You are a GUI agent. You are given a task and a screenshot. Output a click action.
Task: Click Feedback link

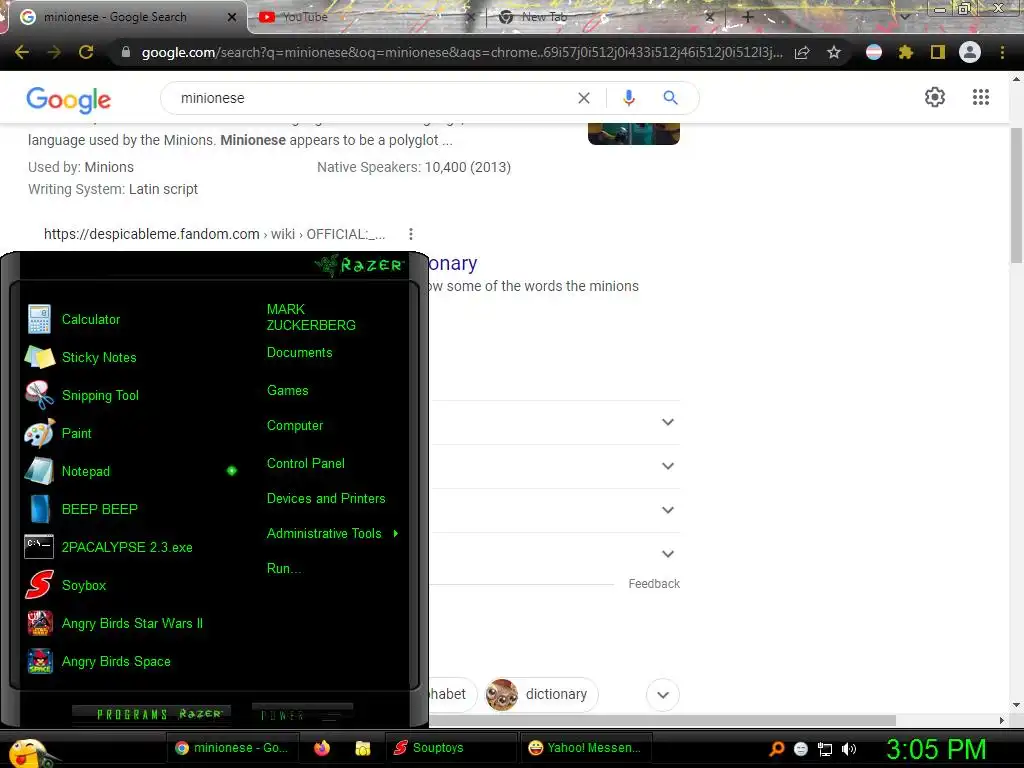654,584
